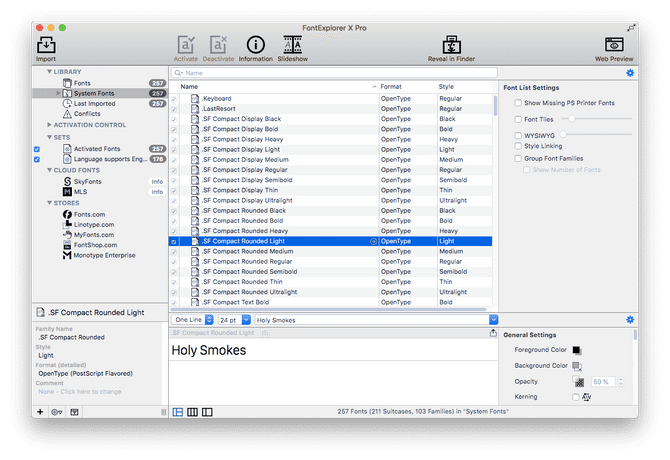
Task: Enable Font Tiles checkbox
Action: click(518, 120)
